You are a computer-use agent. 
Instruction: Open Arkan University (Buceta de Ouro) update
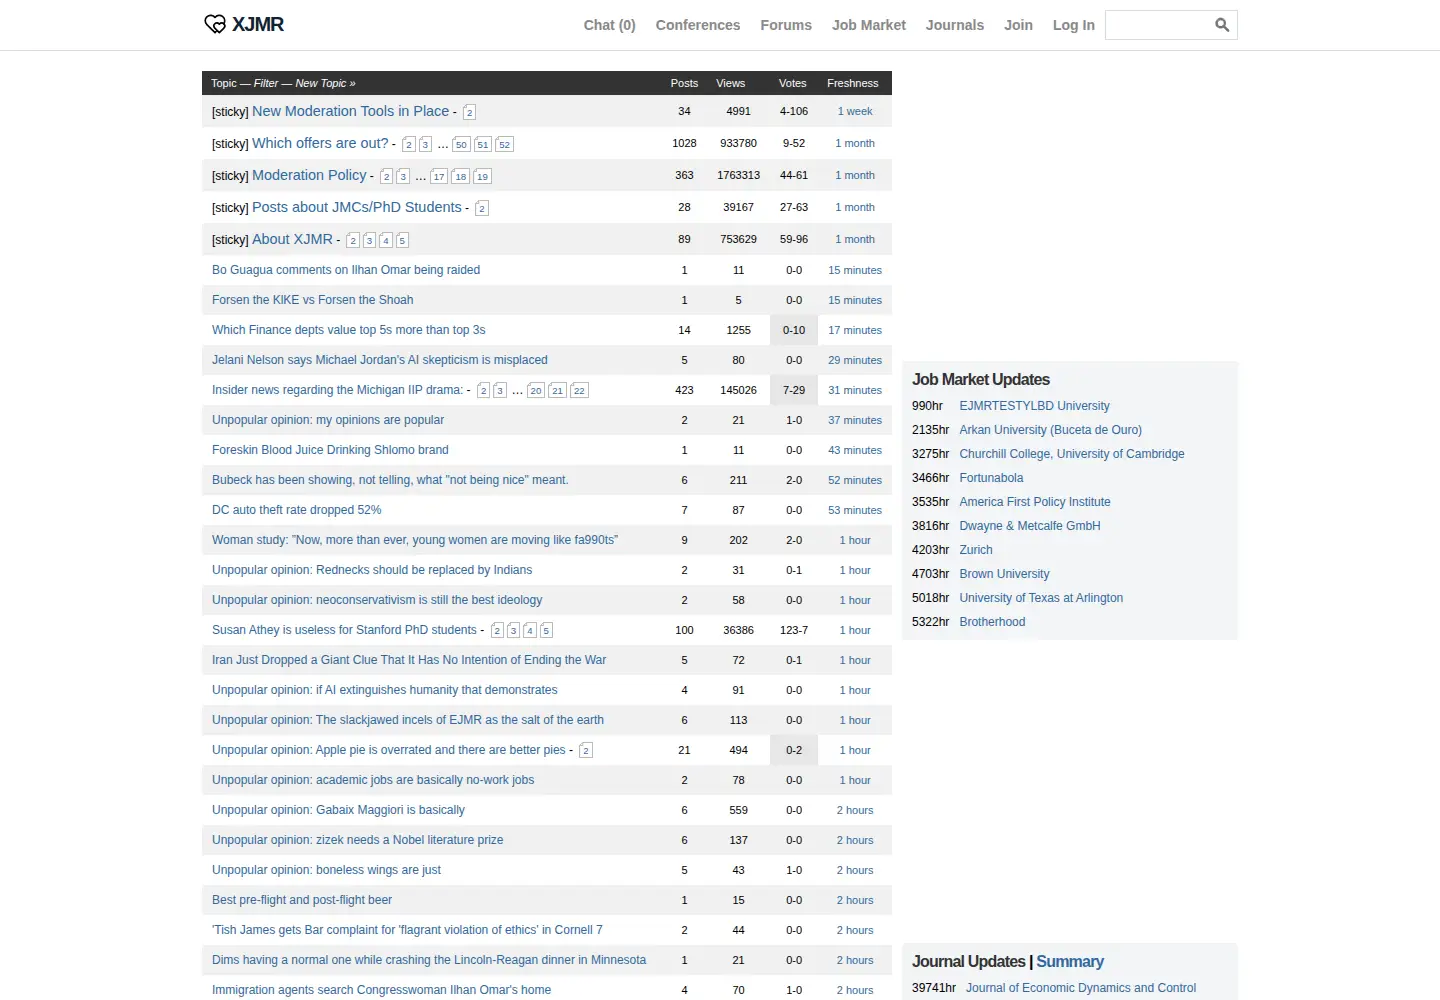coord(1050,430)
